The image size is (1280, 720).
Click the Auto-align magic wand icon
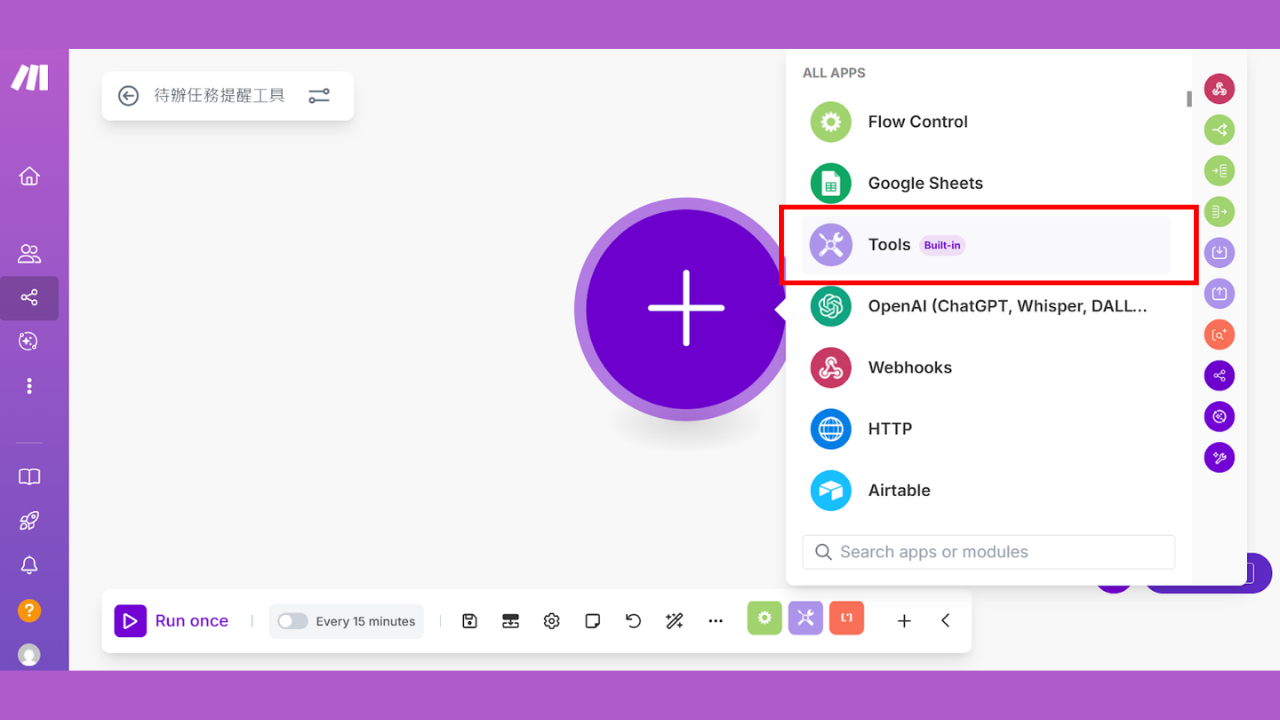click(x=674, y=621)
